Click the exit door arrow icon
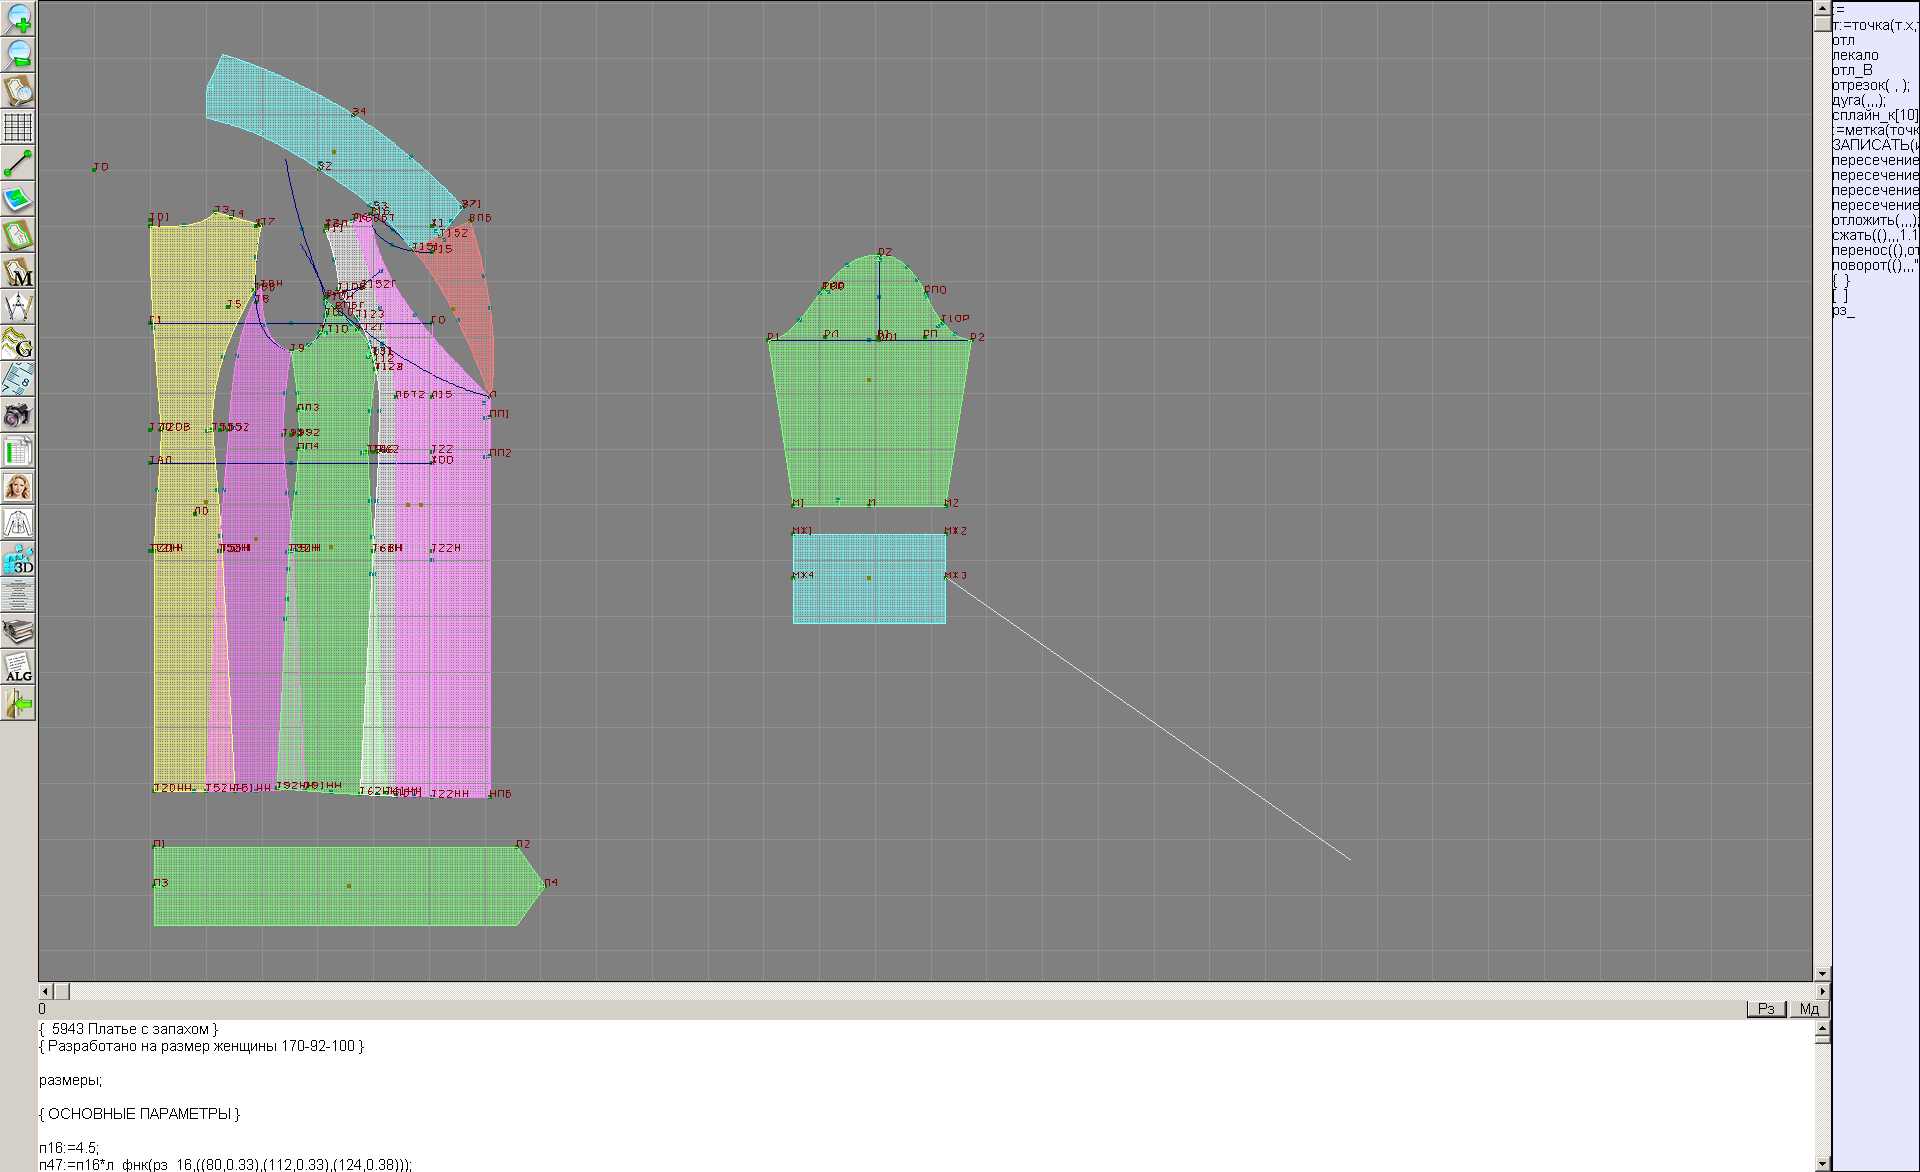 (x=18, y=704)
